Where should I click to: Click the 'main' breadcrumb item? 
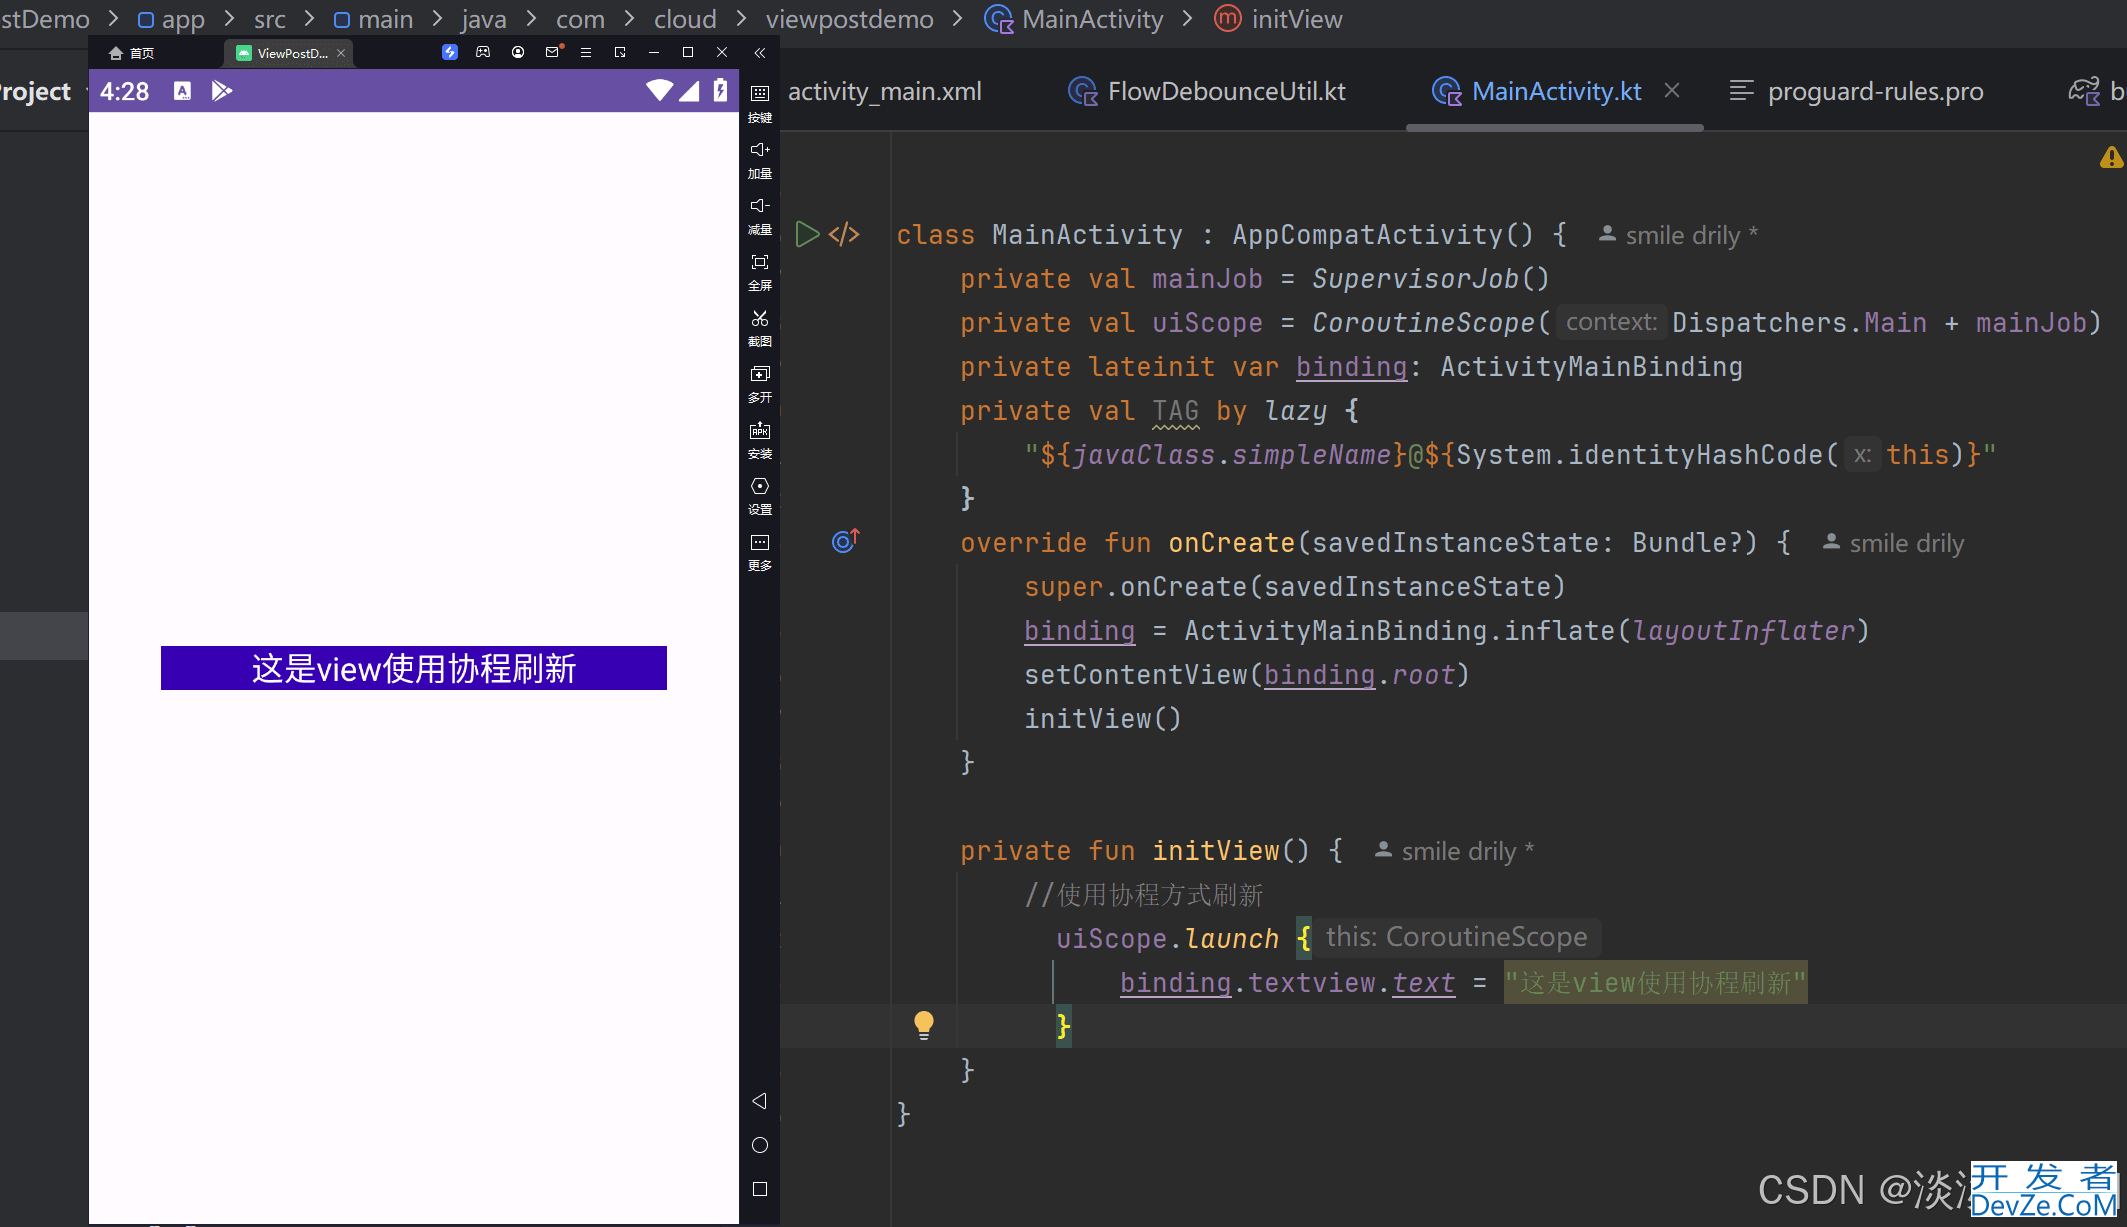tap(373, 19)
